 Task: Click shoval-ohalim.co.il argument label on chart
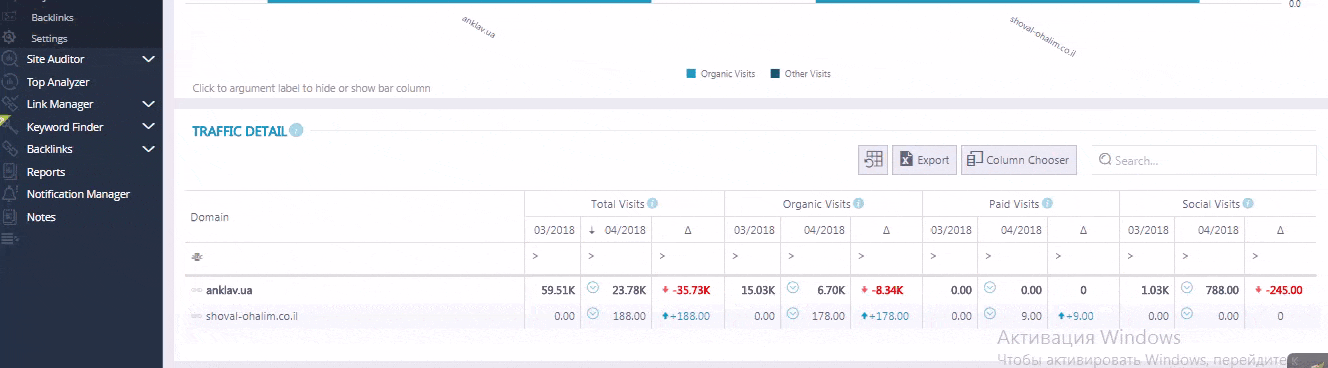(1042, 36)
